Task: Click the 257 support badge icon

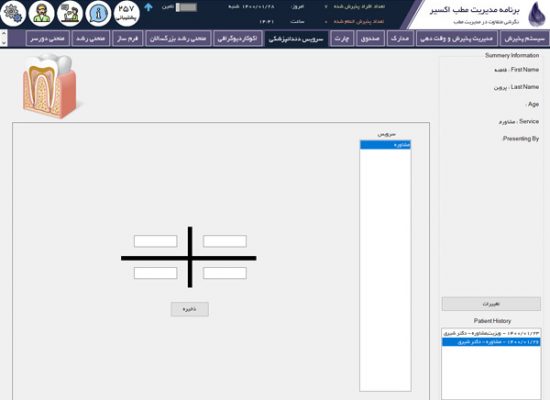Action: pos(127,13)
